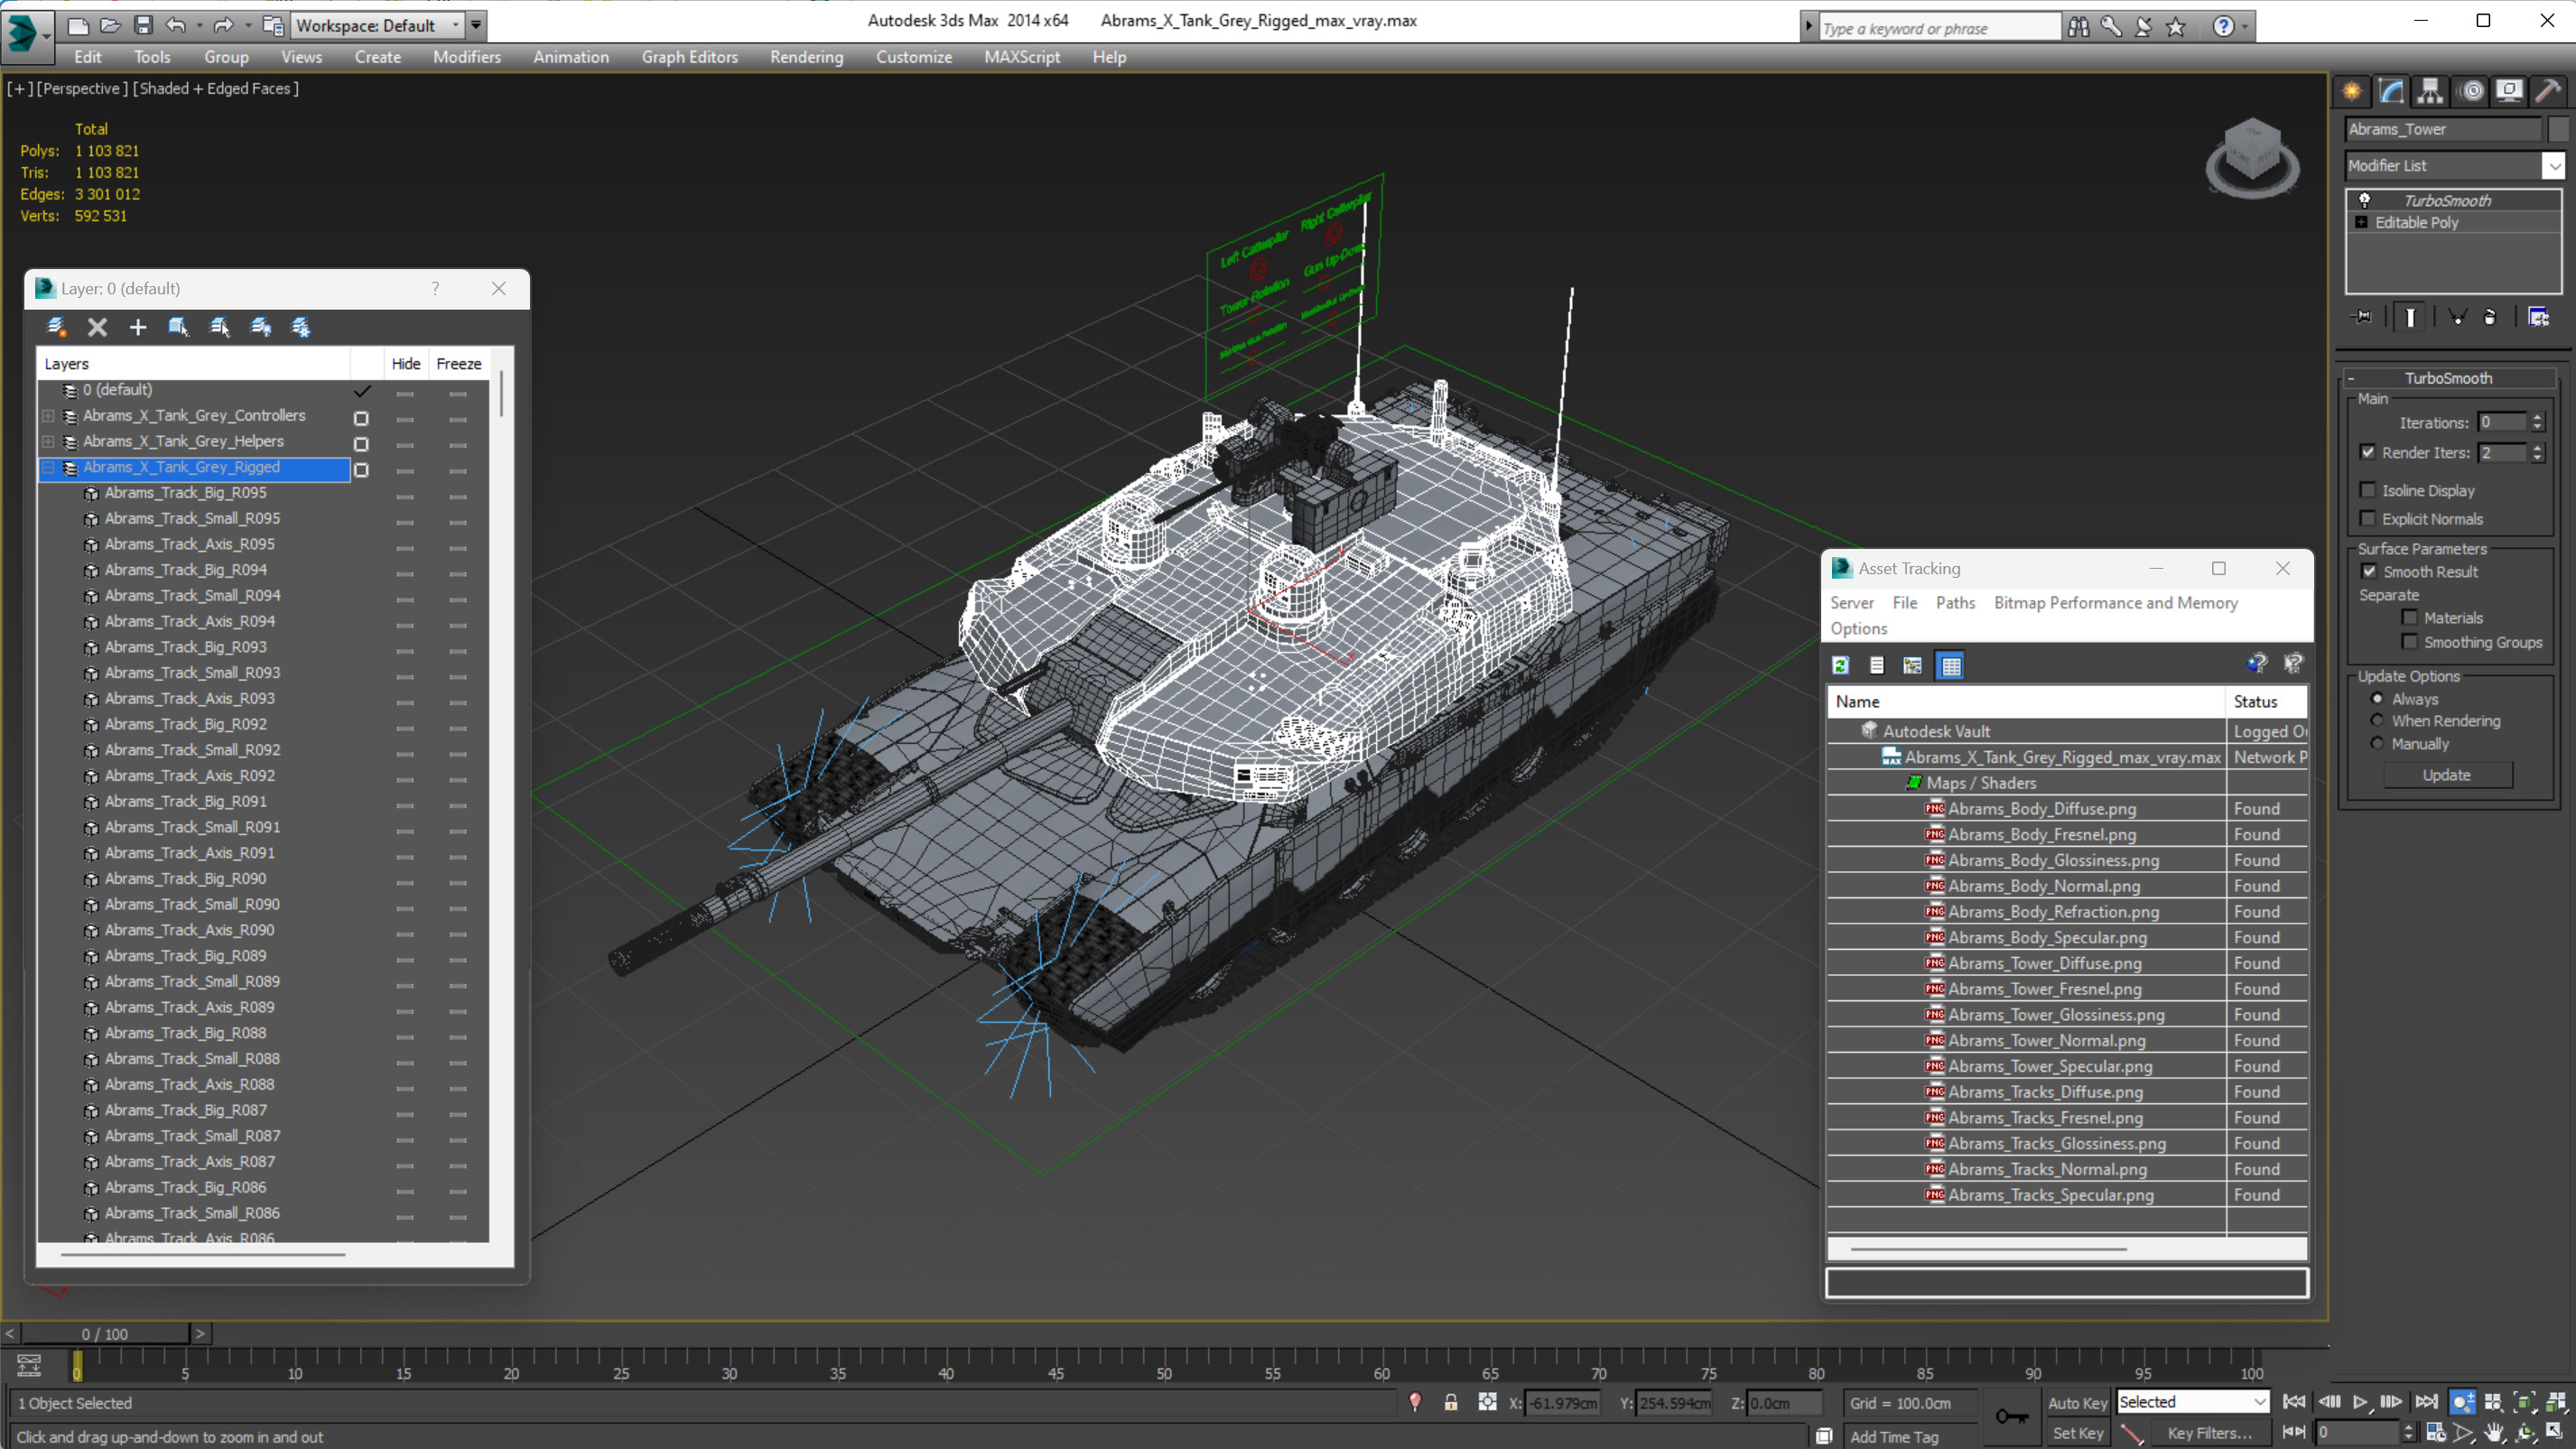Open the MAXScript menu
The image size is (2576, 1449).
point(1021,57)
